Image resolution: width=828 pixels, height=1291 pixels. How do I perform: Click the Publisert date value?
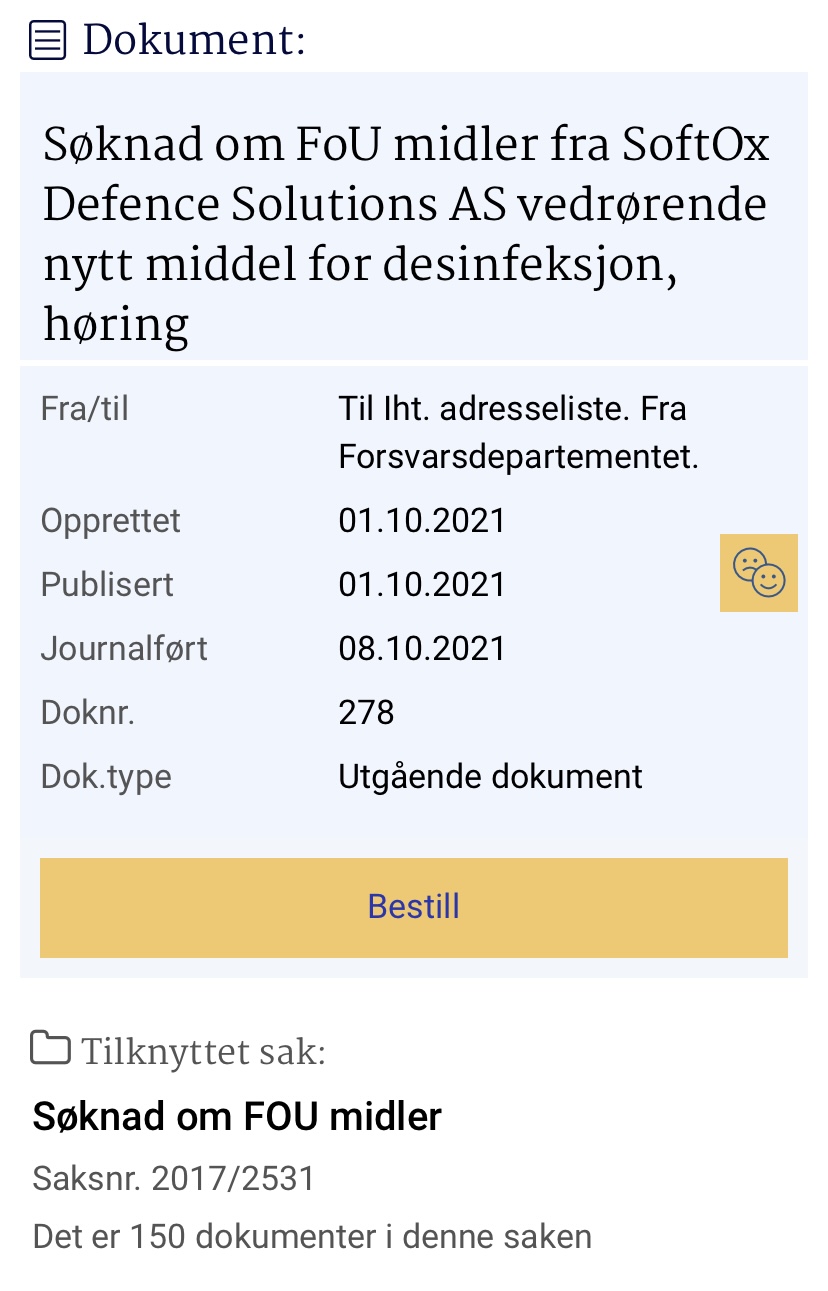(422, 584)
